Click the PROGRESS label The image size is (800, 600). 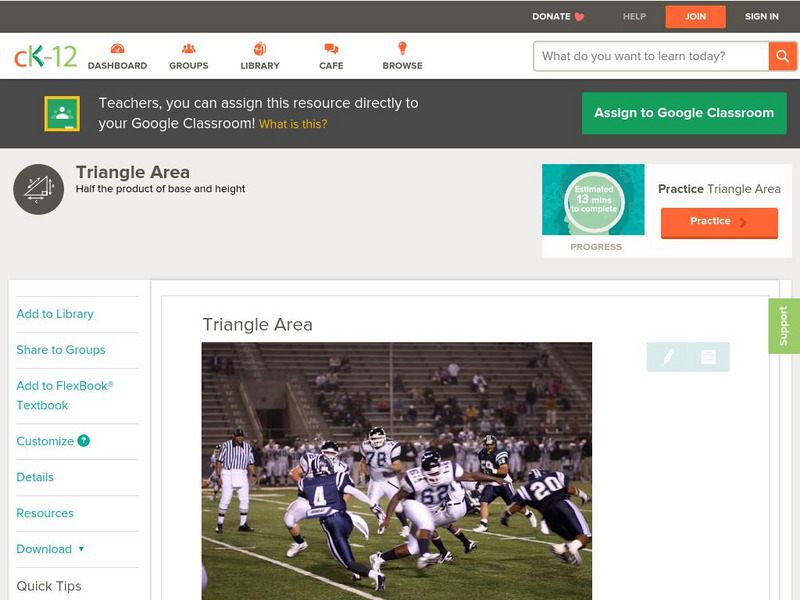(x=596, y=247)
